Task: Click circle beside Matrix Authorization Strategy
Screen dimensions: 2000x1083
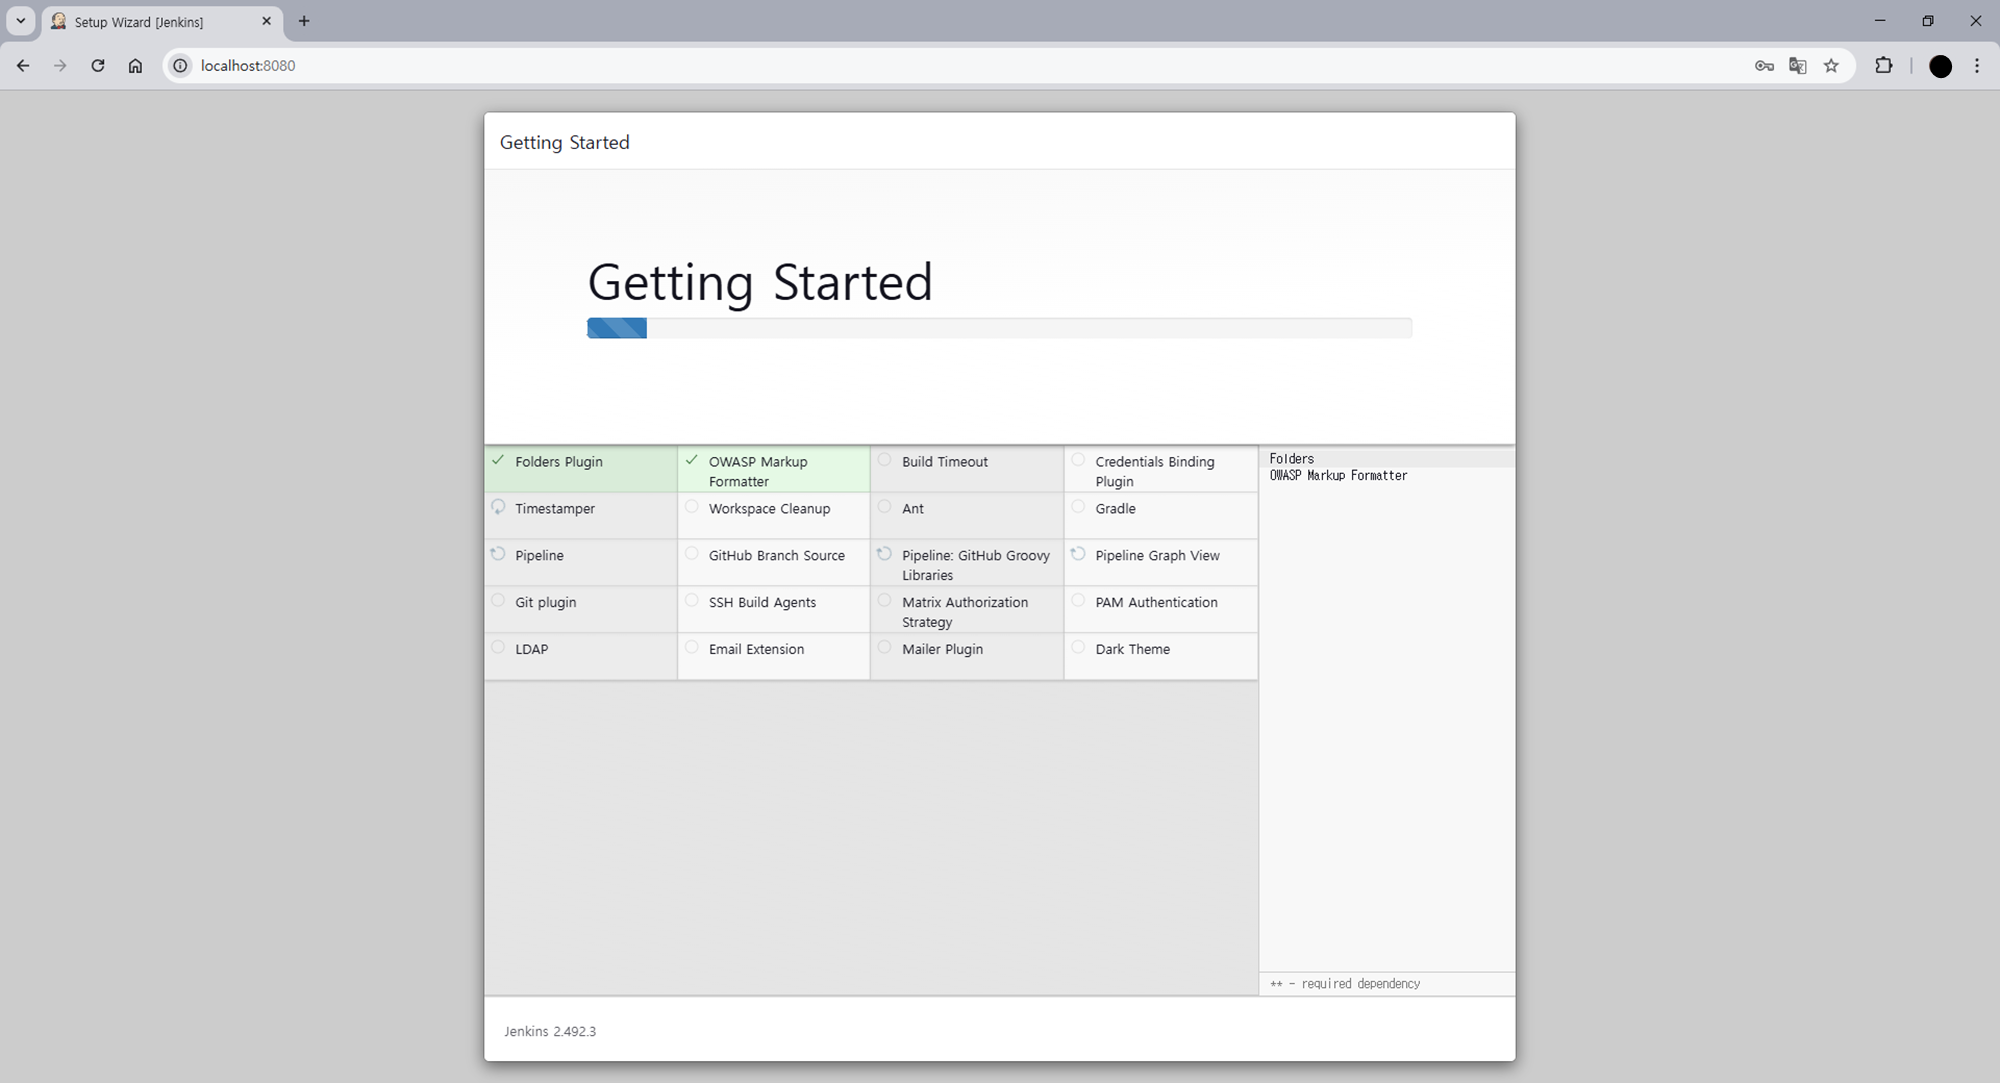Action: 884,601
